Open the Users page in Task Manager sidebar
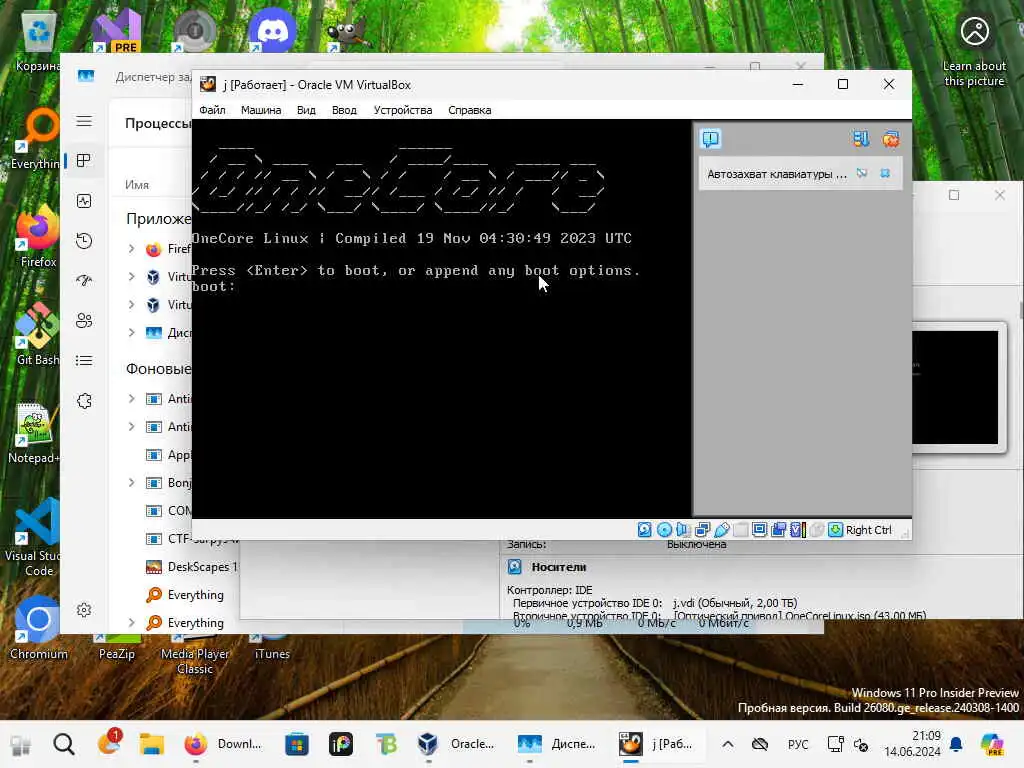This screenshot has width=1024, height=768. point(84,321)
